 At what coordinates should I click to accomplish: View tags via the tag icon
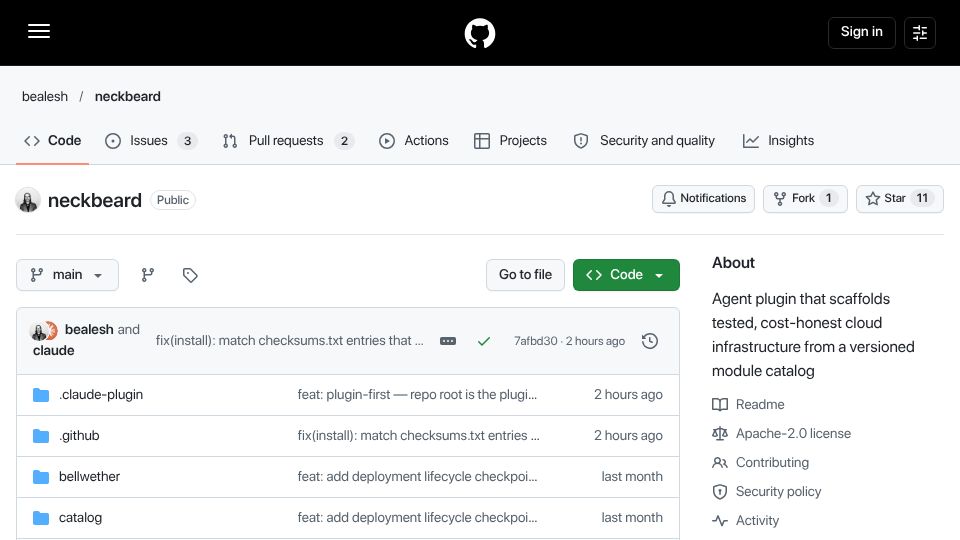[190, 275]
